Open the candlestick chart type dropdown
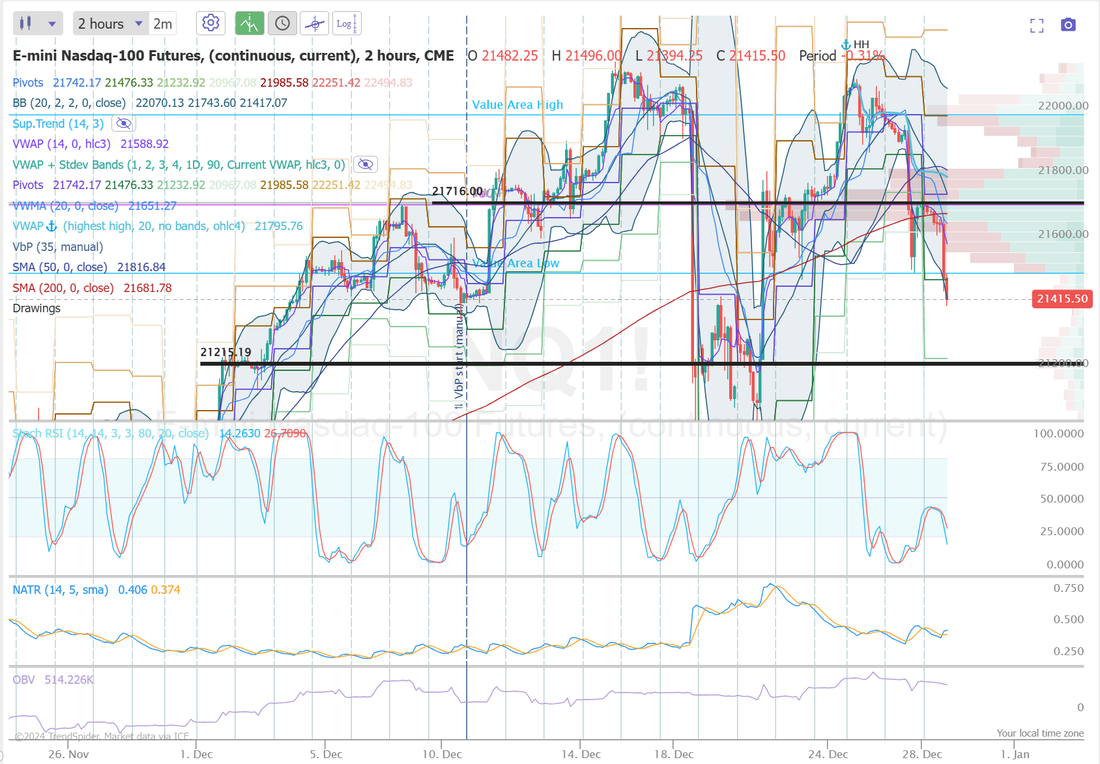 coord(38,23)
